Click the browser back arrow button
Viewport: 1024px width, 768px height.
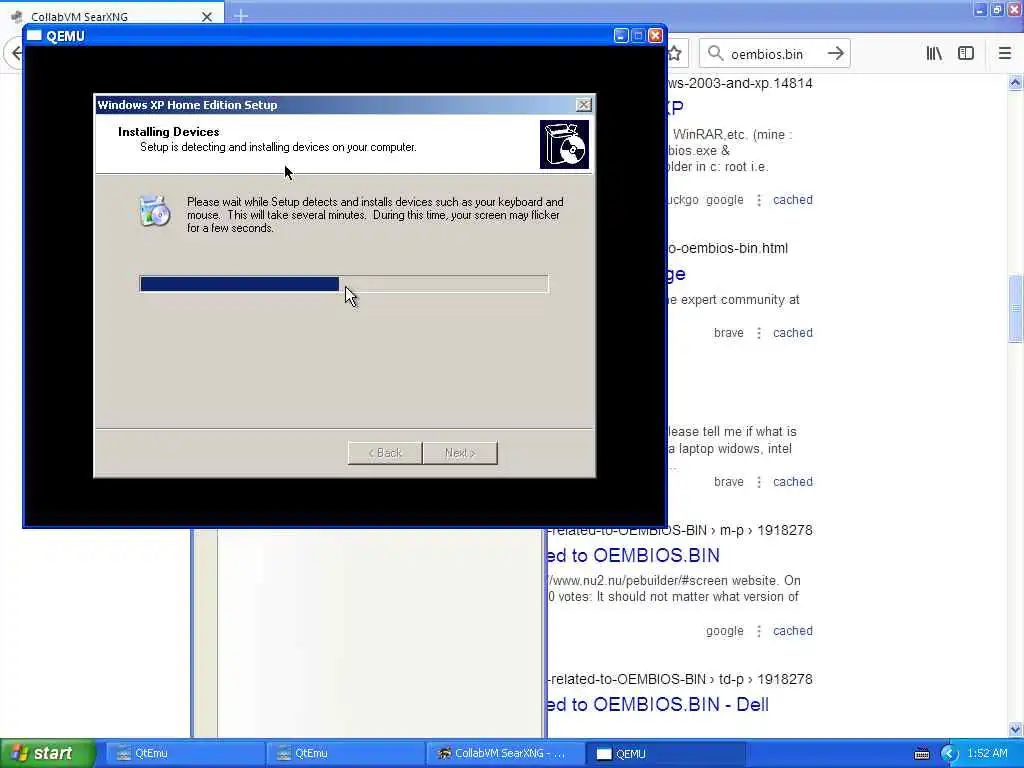pos(16,54)
